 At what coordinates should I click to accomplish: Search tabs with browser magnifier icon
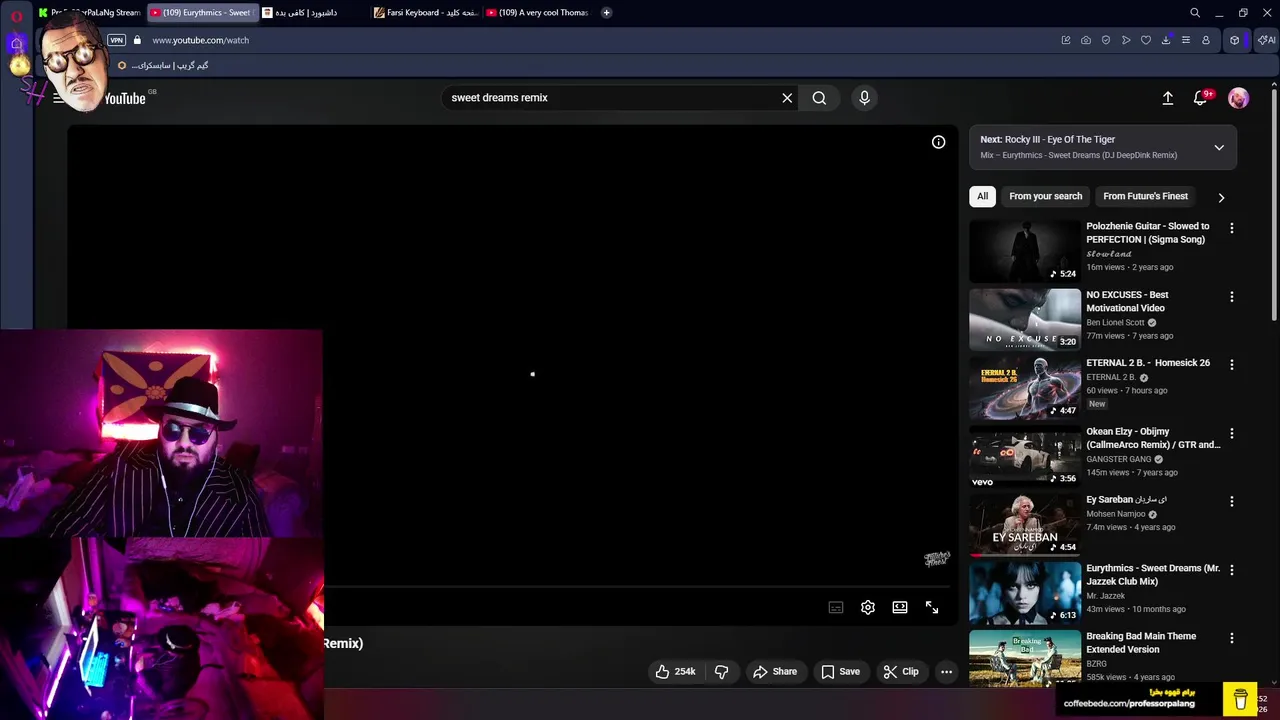pyautogui.click(x=1194, y=13)
